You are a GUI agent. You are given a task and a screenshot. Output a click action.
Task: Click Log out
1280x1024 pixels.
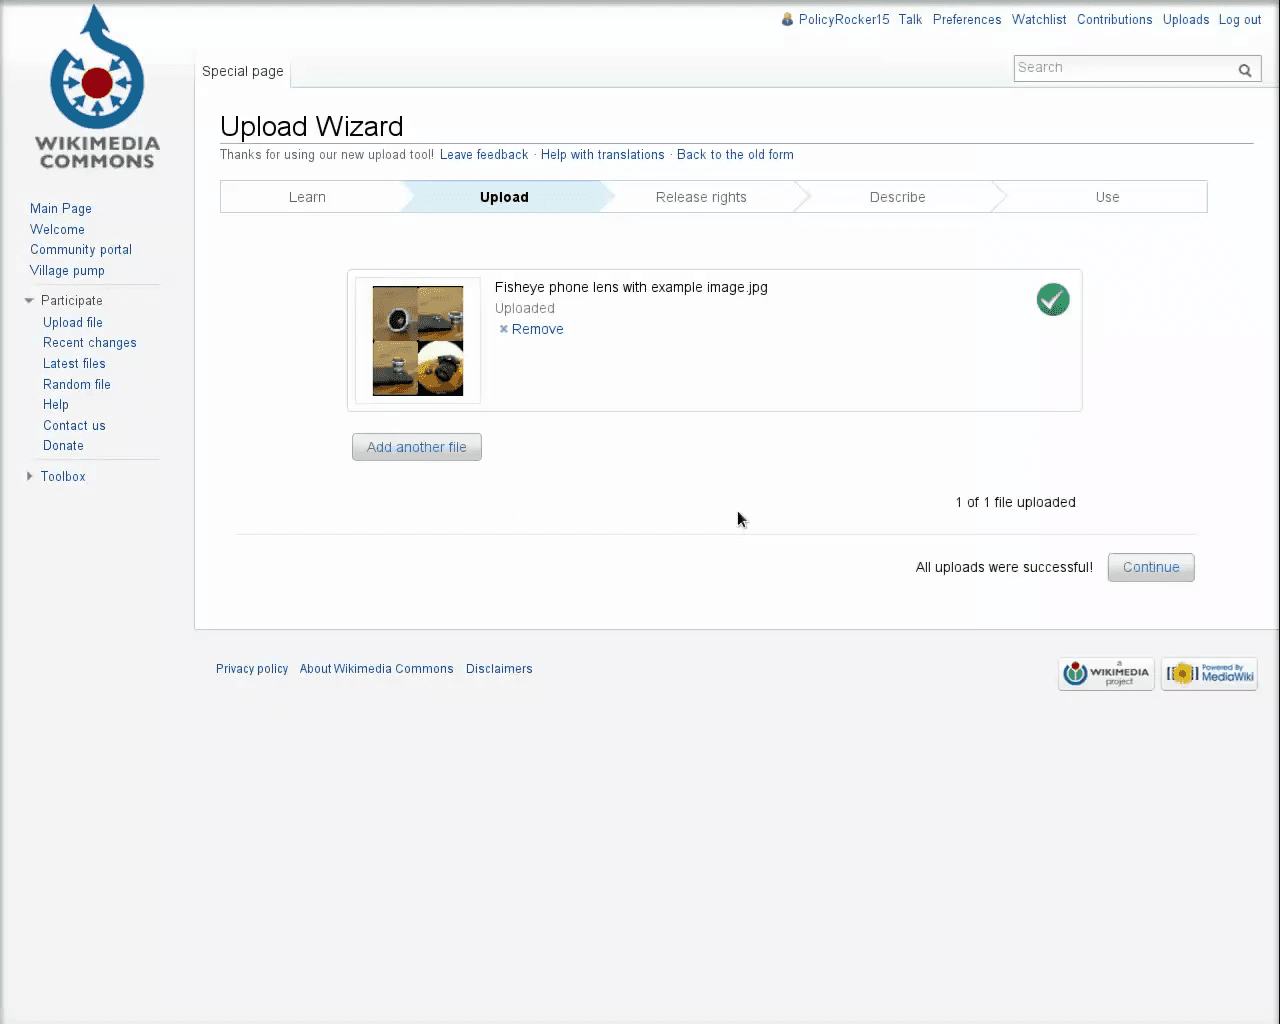point(1240,19)
